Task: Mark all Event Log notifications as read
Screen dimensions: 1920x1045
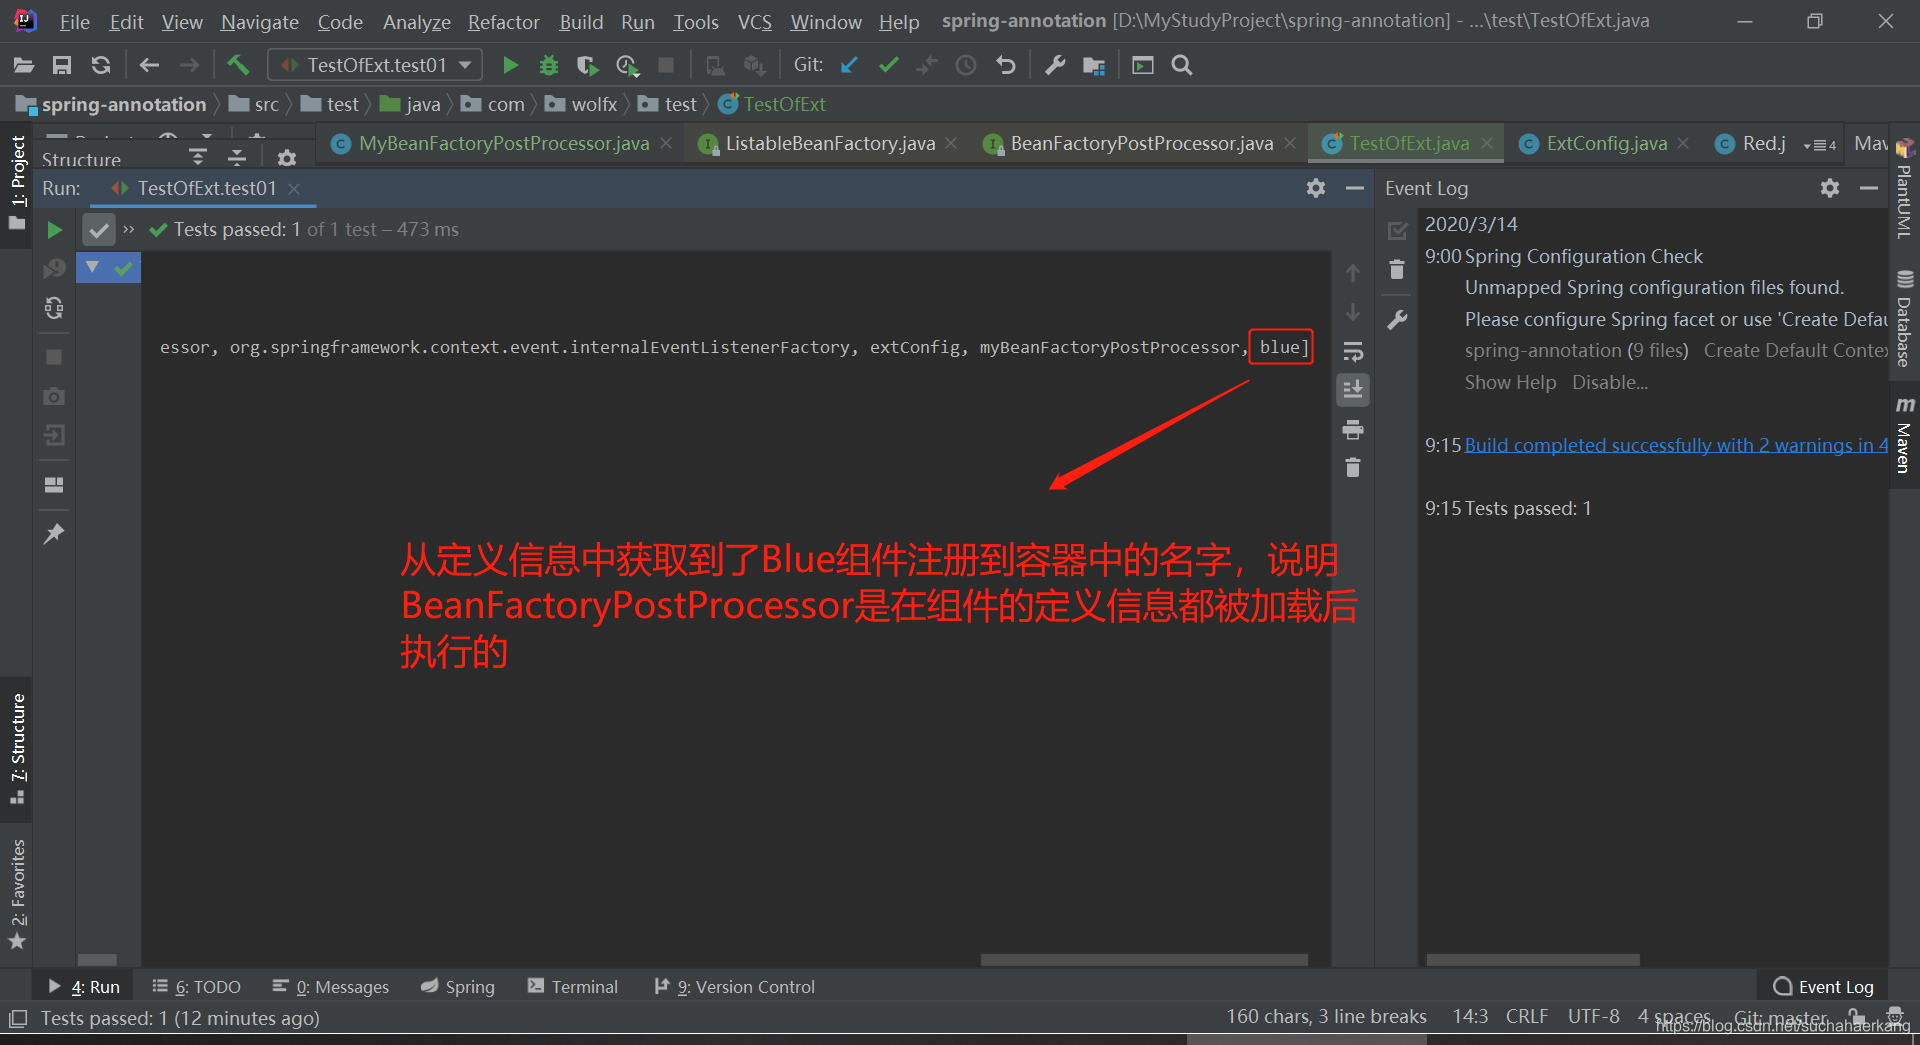Action: tap(1397, 231)
